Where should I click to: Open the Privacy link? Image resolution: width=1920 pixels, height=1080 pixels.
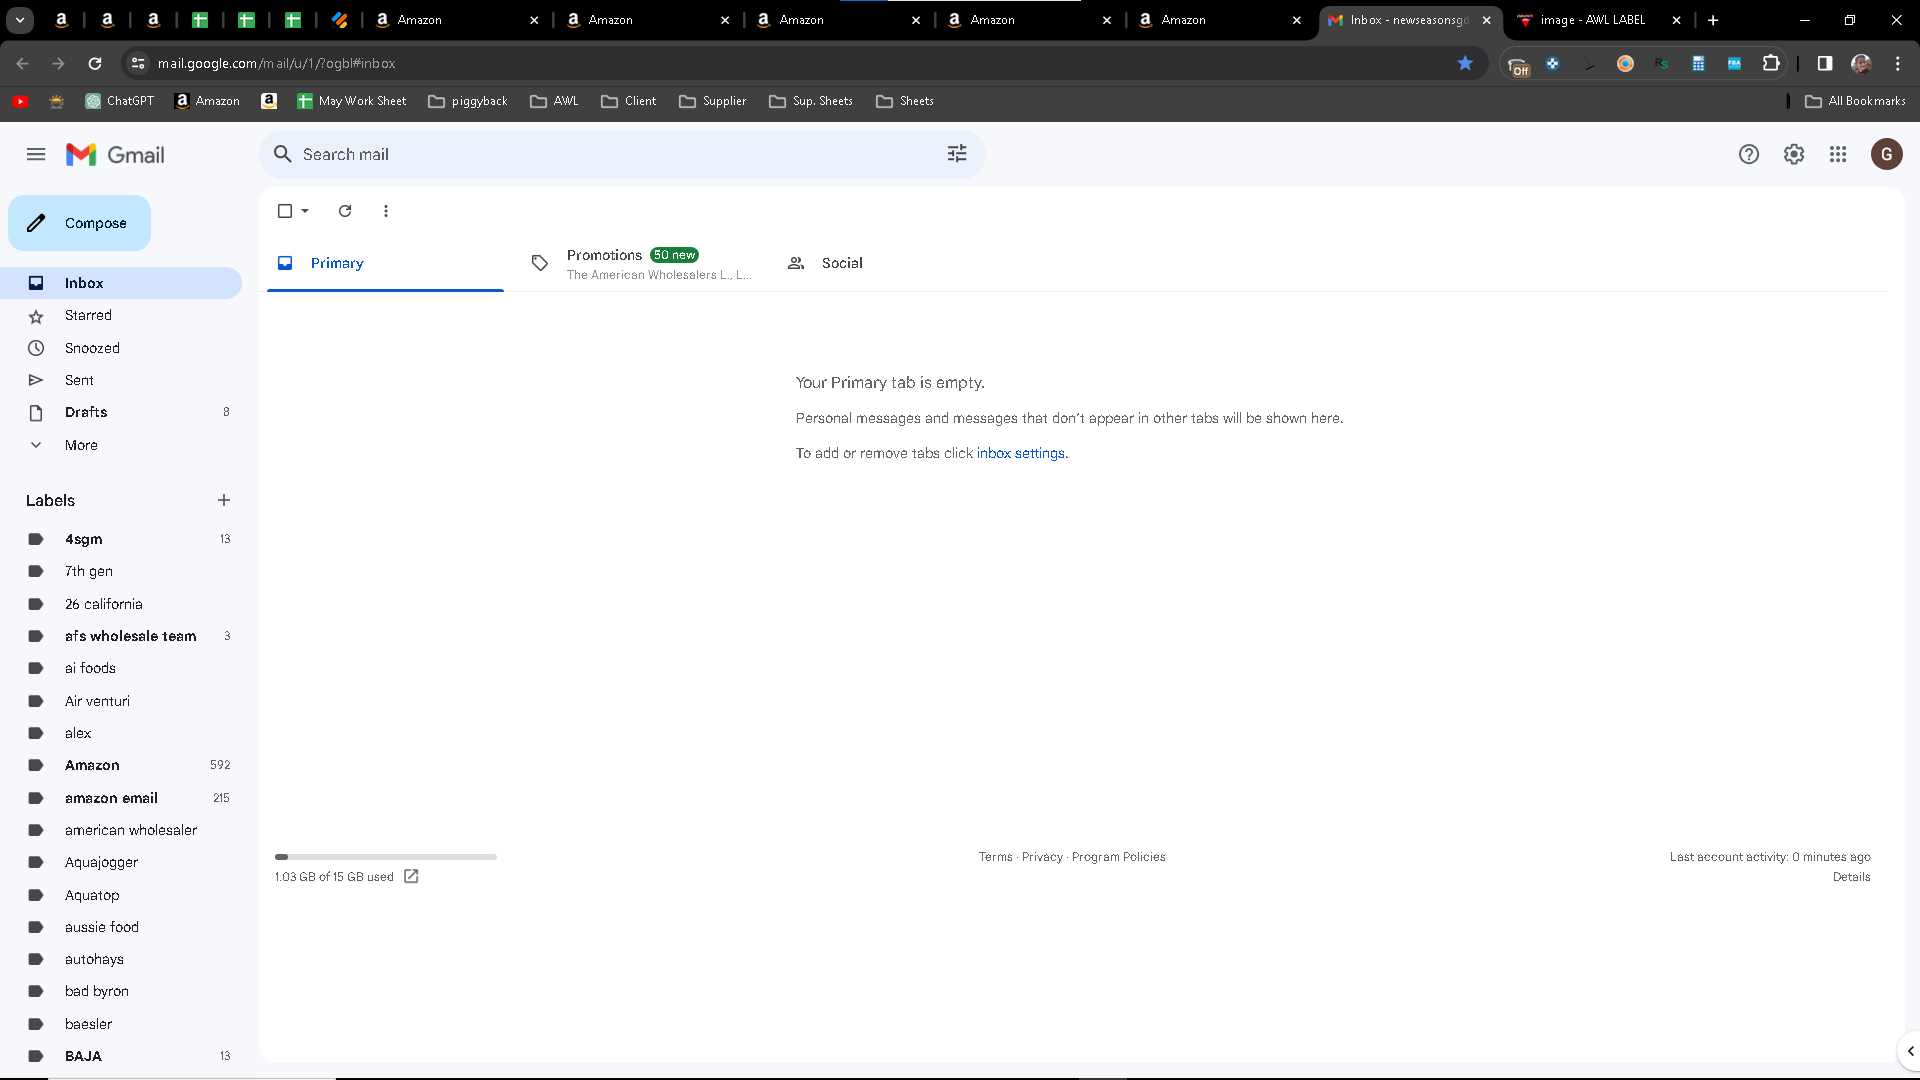click(1042, 857)
